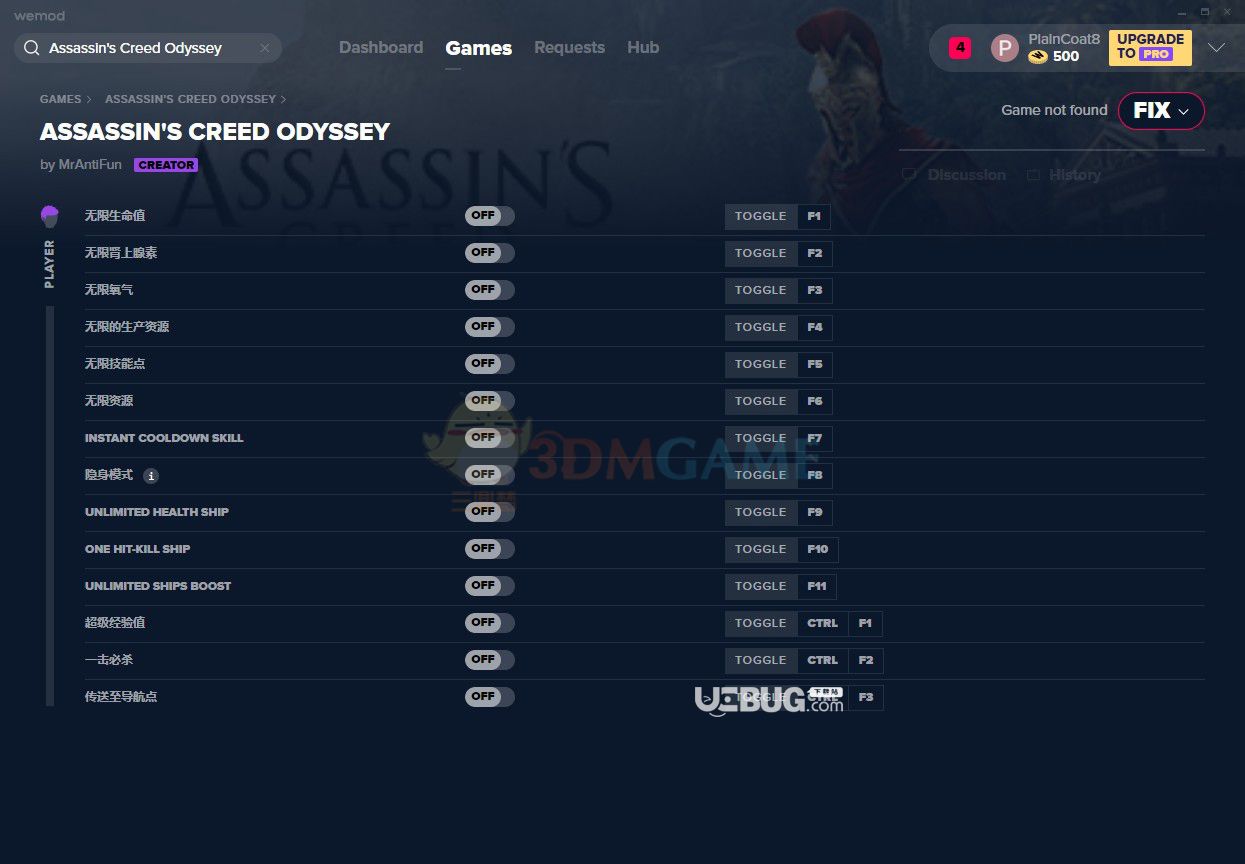This screenshot has width=1245, height=864.
Task: Enable 一击必杀 switch
Action: 489,660
